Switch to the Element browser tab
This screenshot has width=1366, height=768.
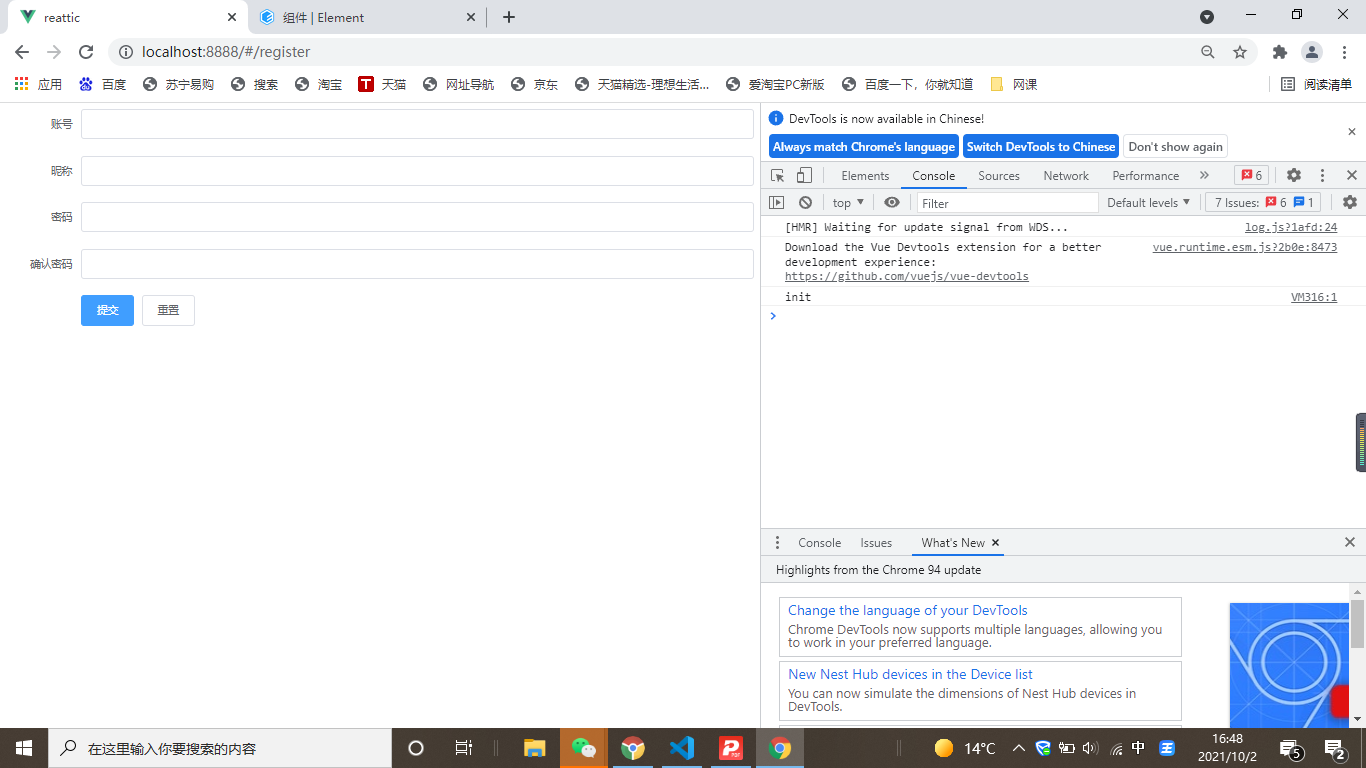[367, 17]
